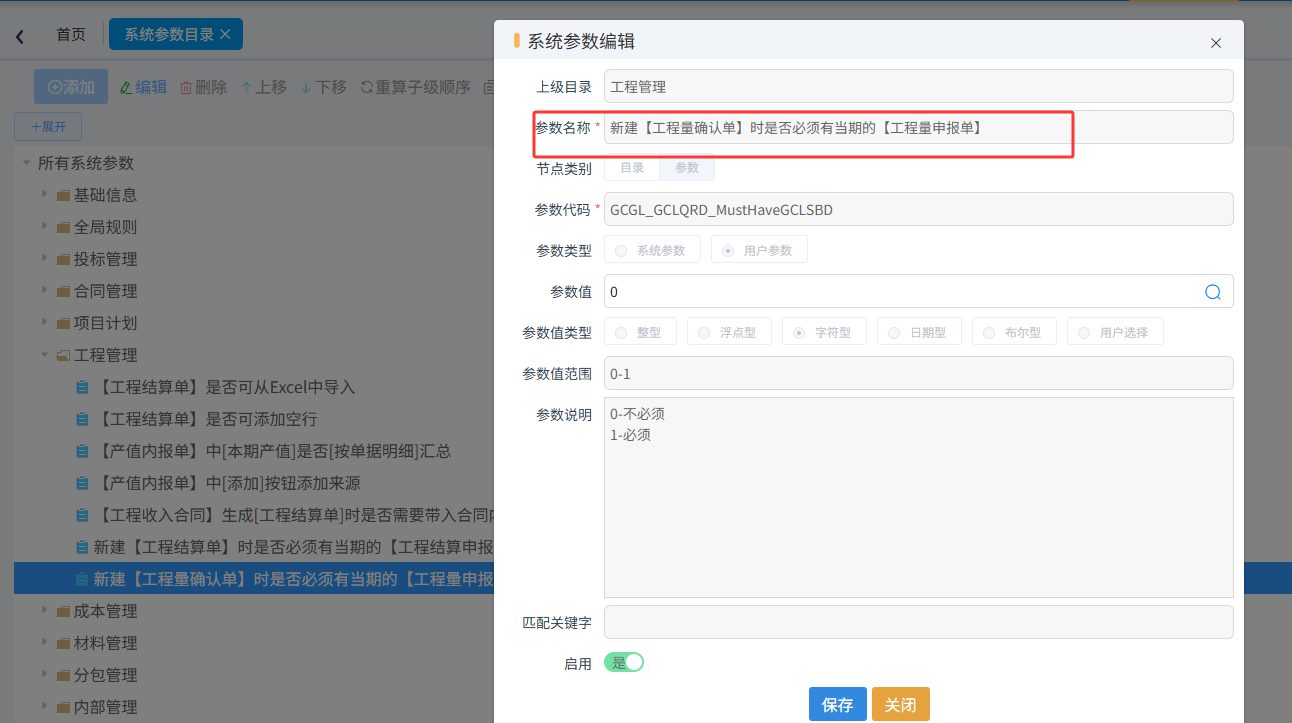The image size is (1292, 723).
Task: Click the document icon of 【工程结算单】是否可添加空行
Action: [82, 419]
